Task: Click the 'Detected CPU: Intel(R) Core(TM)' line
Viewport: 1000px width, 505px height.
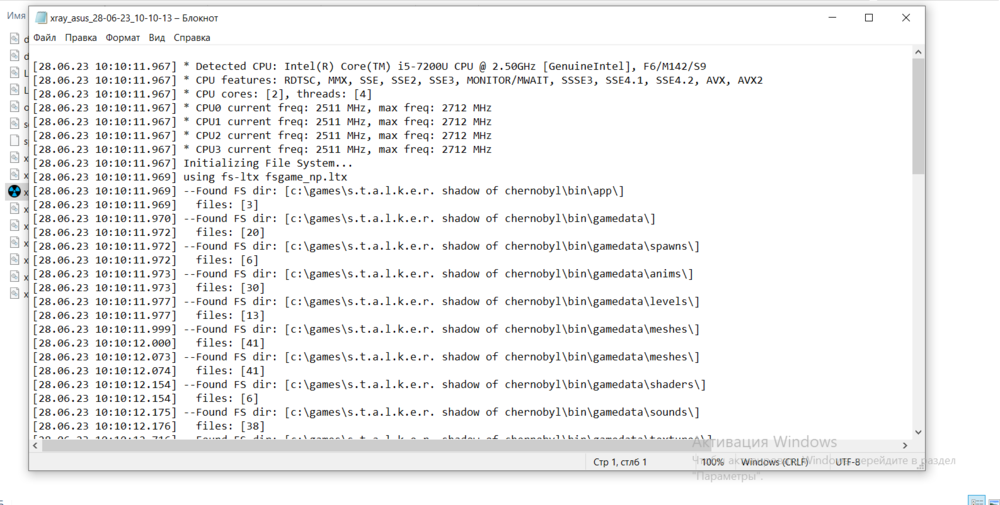Action: pyautogui.click(x=369, y=66)
